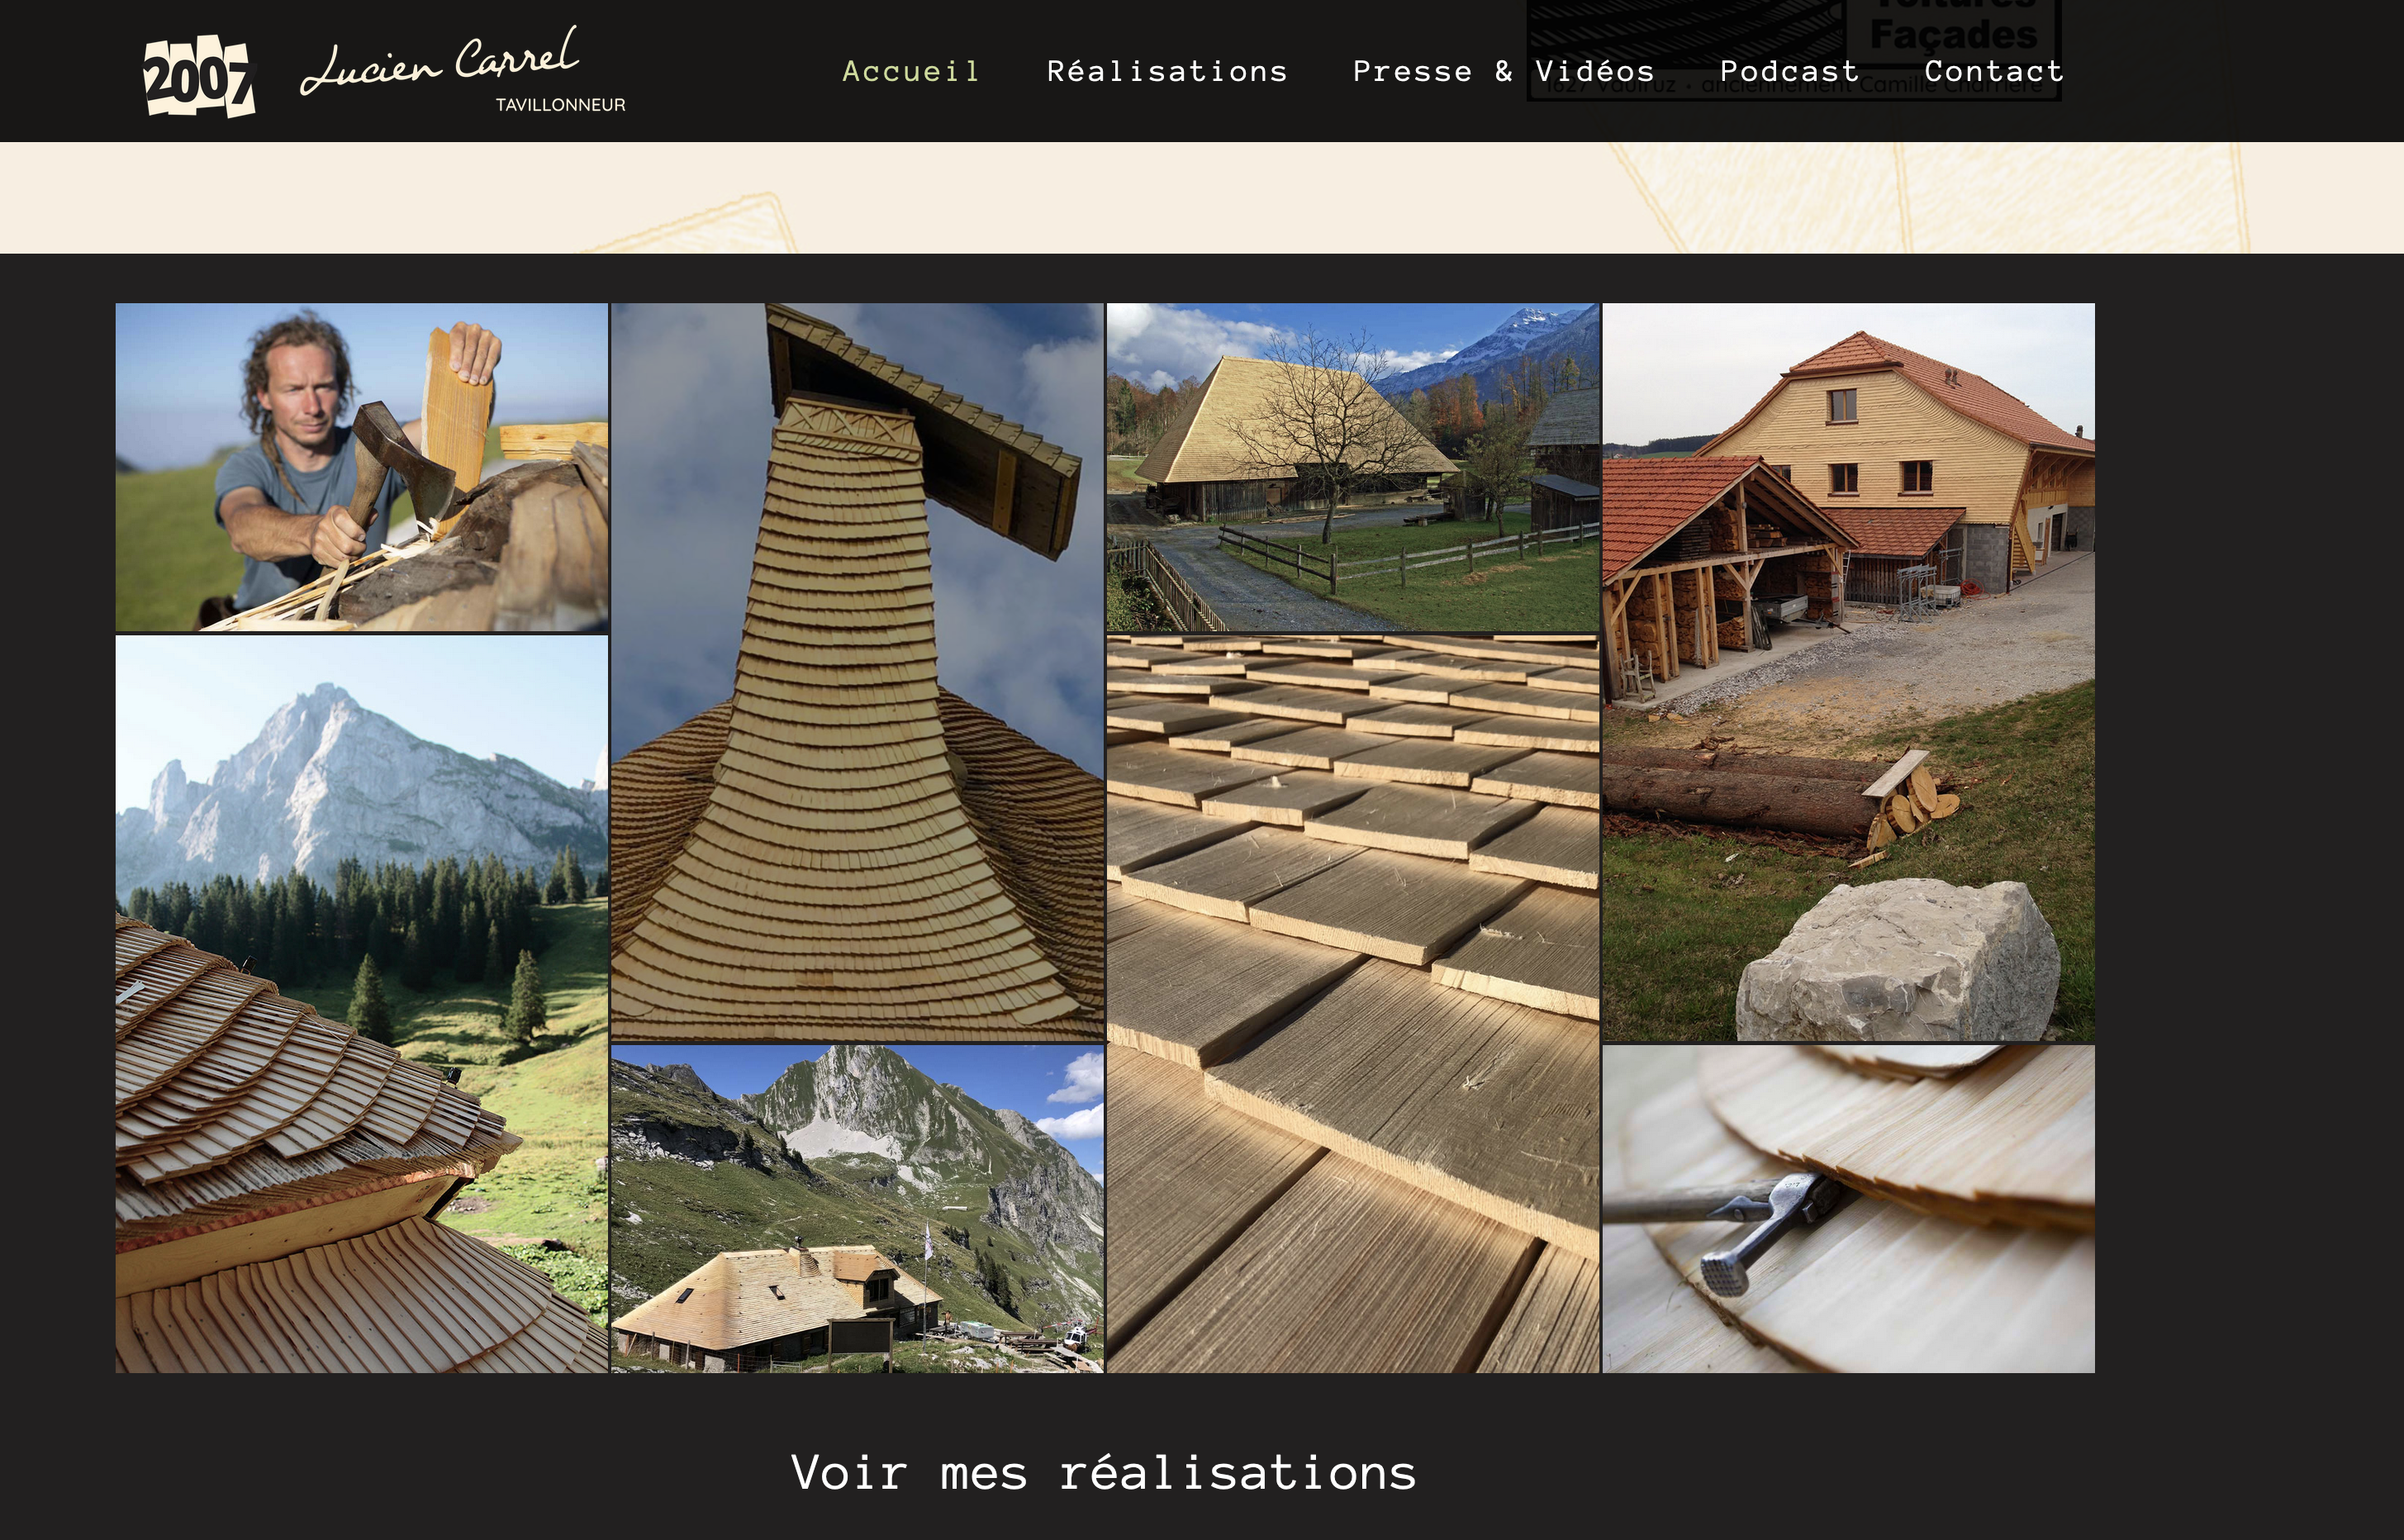Open the red-tiled farmhouse photo
The image size is (2404, 1540).
coord(1848,672)
